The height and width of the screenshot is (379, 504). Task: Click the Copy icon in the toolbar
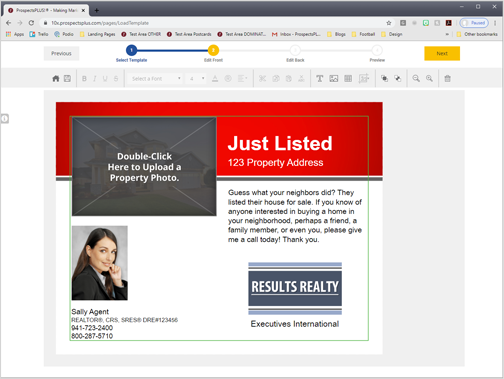[x=276, y=79]
